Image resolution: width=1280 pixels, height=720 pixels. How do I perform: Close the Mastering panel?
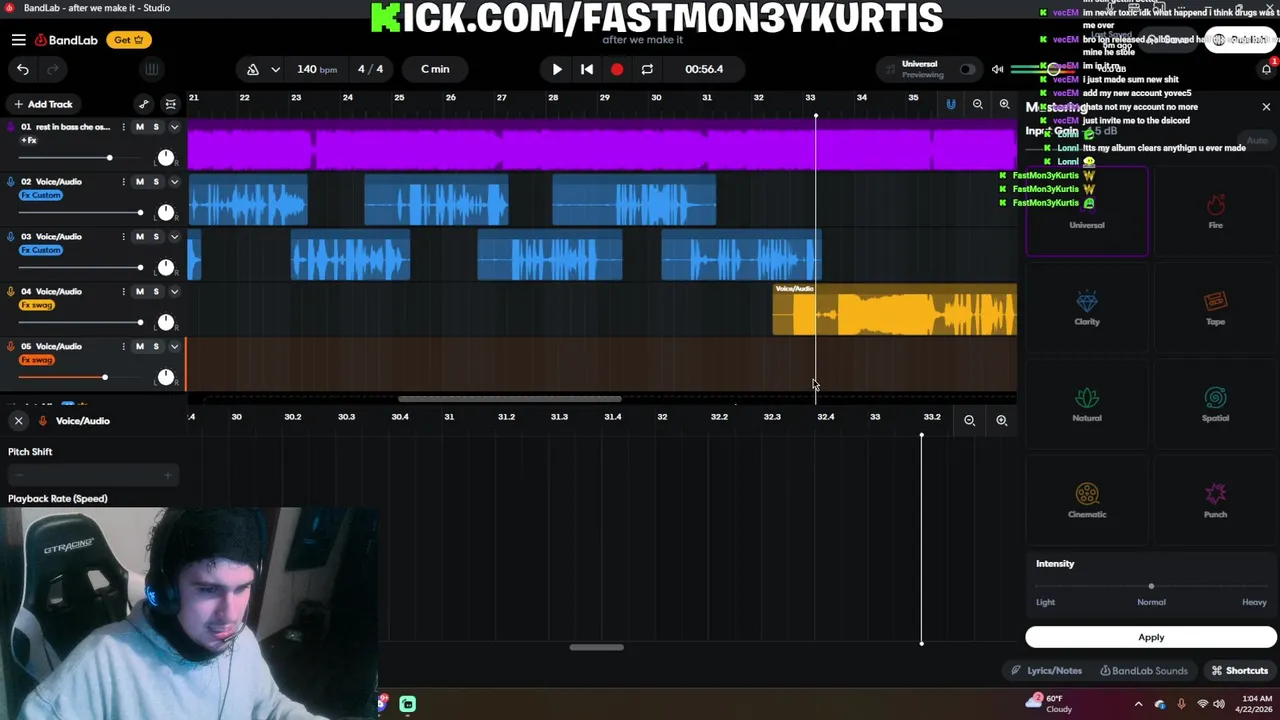(1266, 107)
